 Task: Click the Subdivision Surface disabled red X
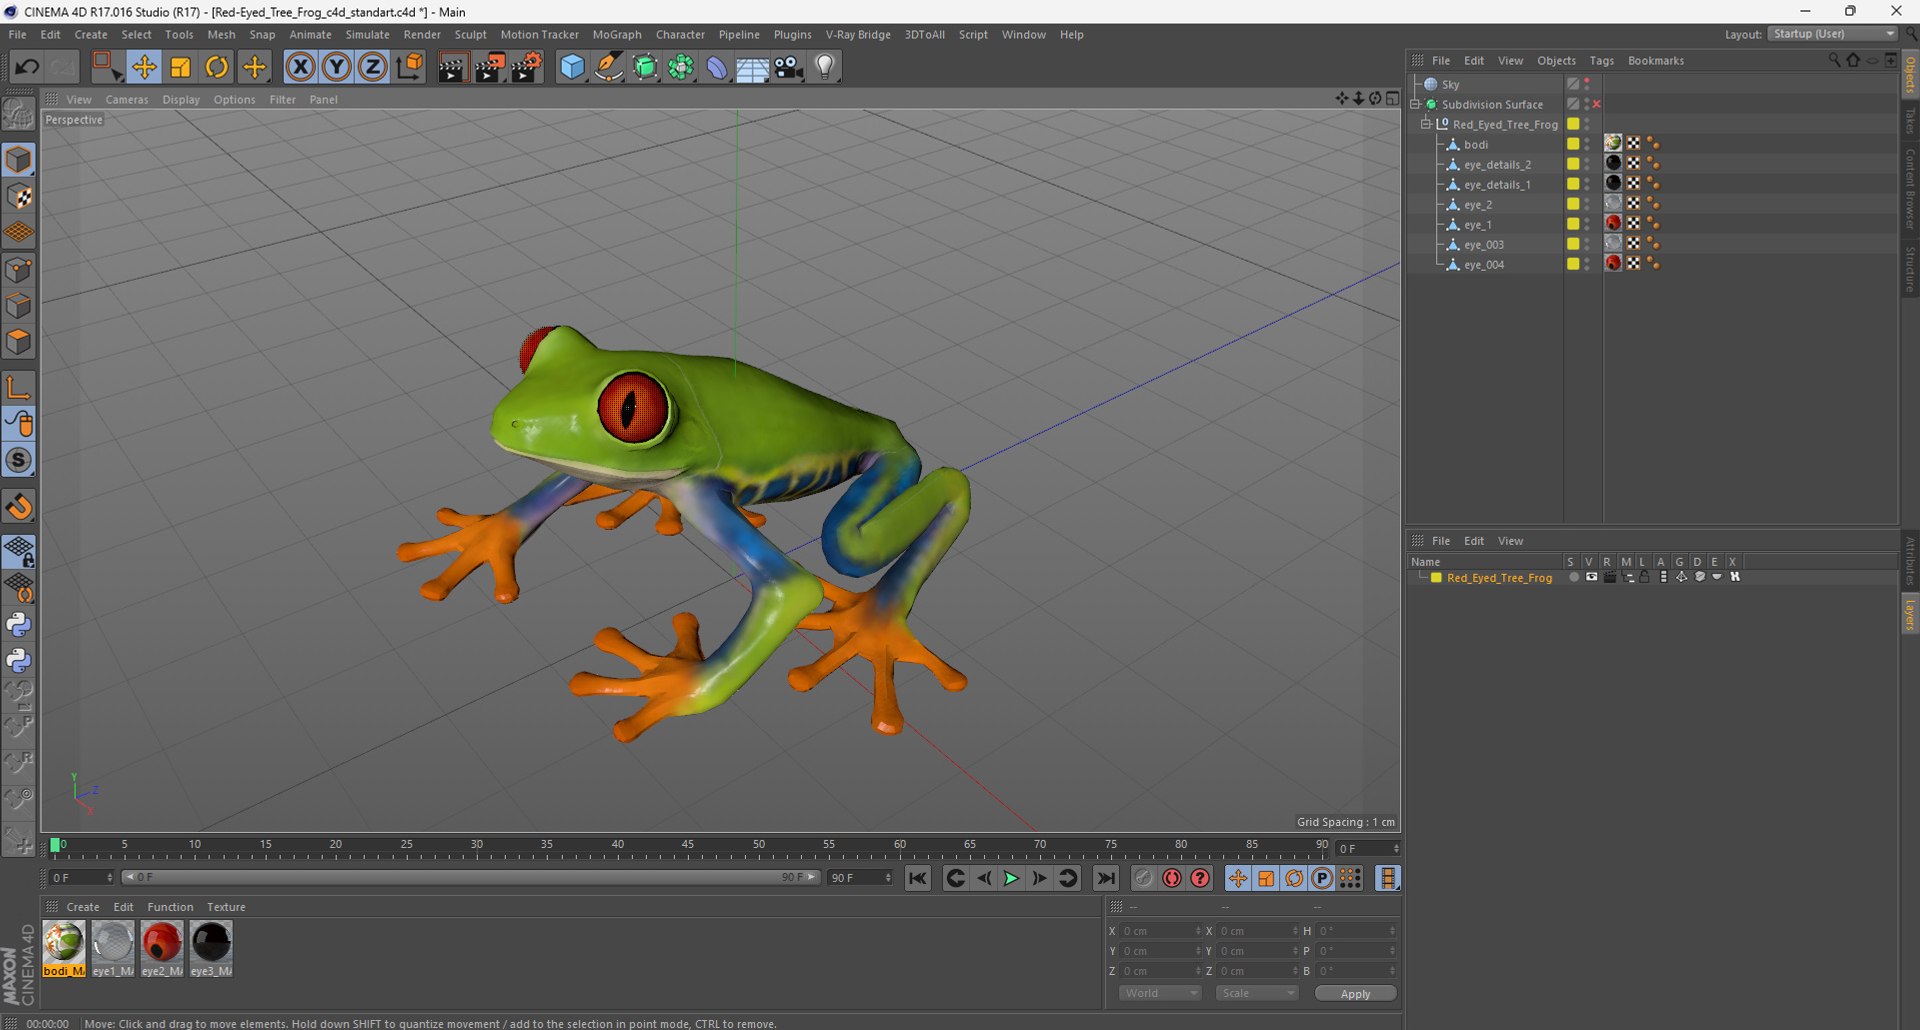(1596, 104)
